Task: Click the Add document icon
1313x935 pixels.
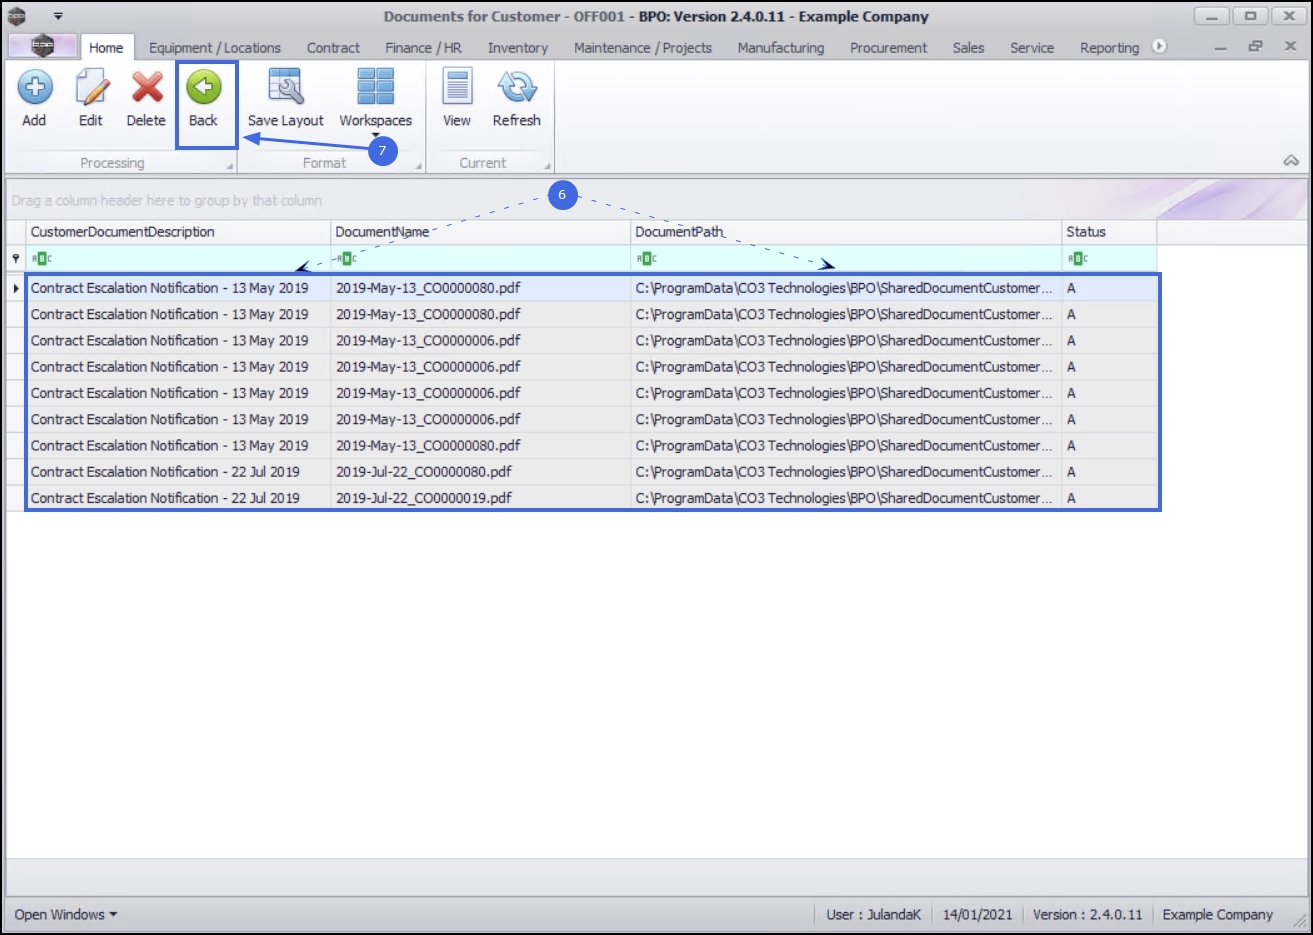Action: click(x=34, y=88)
